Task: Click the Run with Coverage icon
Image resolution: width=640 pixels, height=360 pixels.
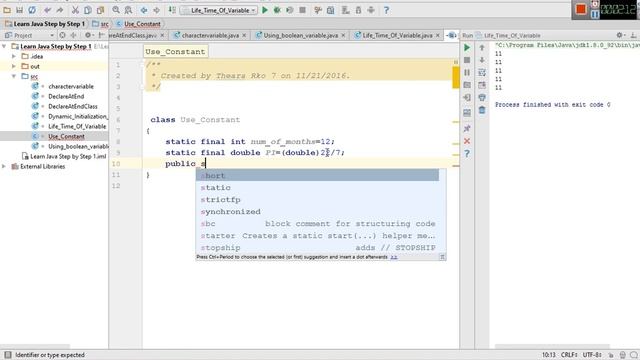Action: [290, 10]
